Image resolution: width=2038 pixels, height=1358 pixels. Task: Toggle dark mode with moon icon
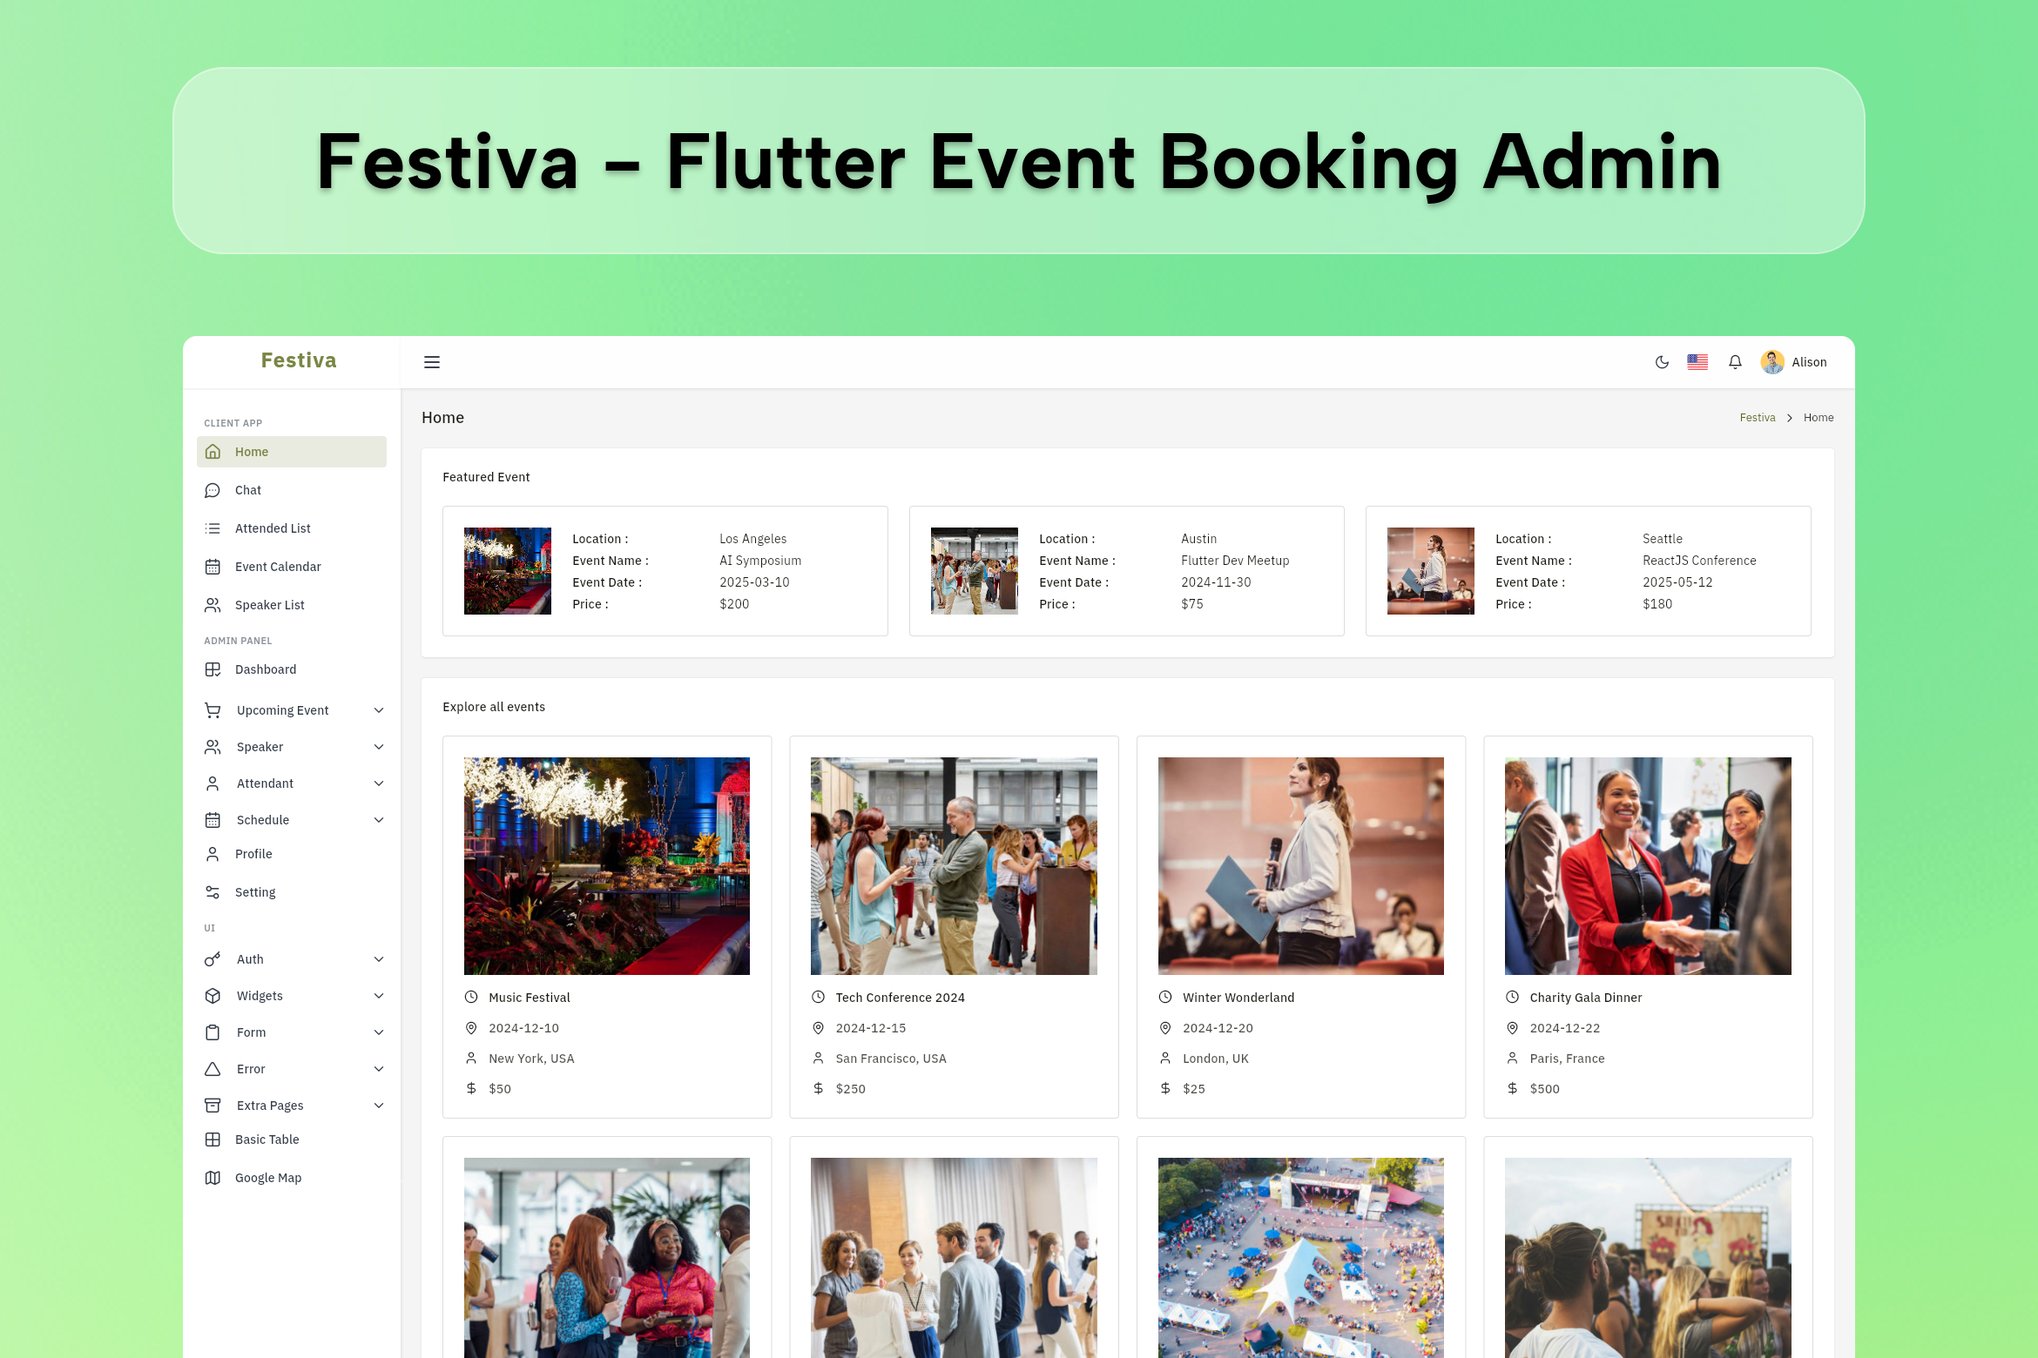pos(1661,362)
